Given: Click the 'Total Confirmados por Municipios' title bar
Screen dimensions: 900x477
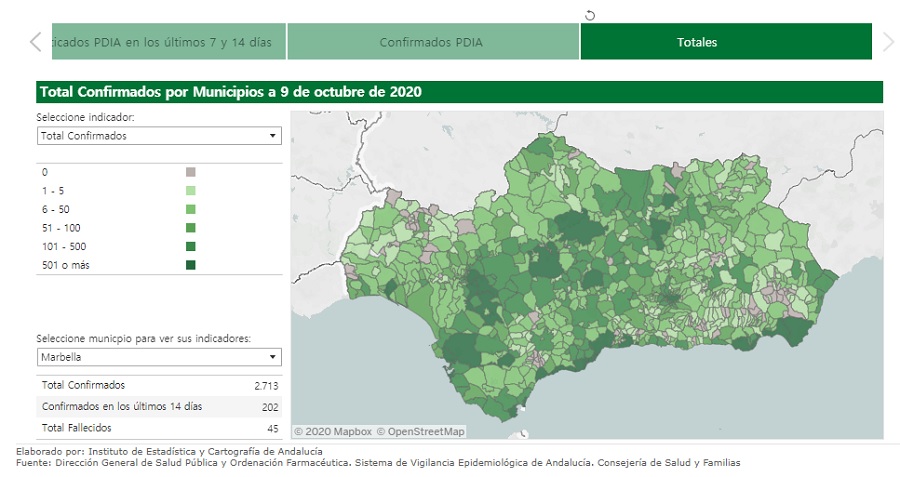Looking at the screenshot, I should click(x=459, y=92).
